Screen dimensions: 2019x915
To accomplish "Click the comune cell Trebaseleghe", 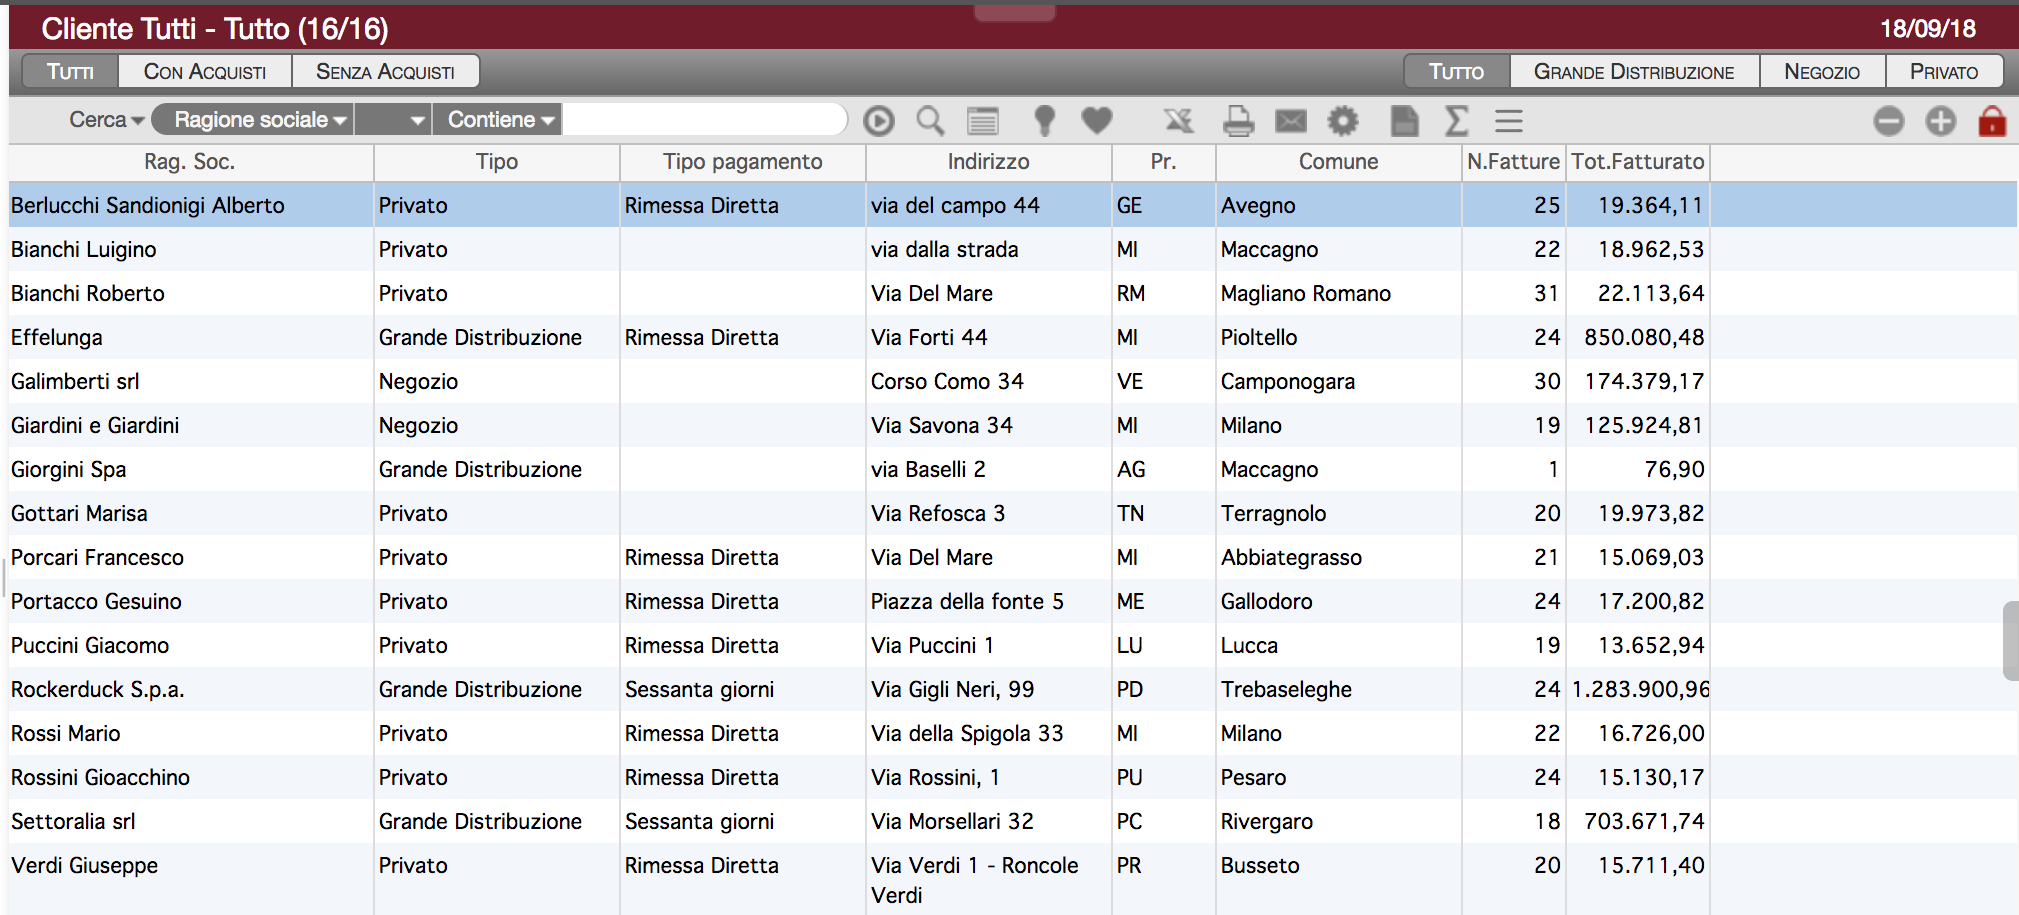I will [x=1286, y=689].
